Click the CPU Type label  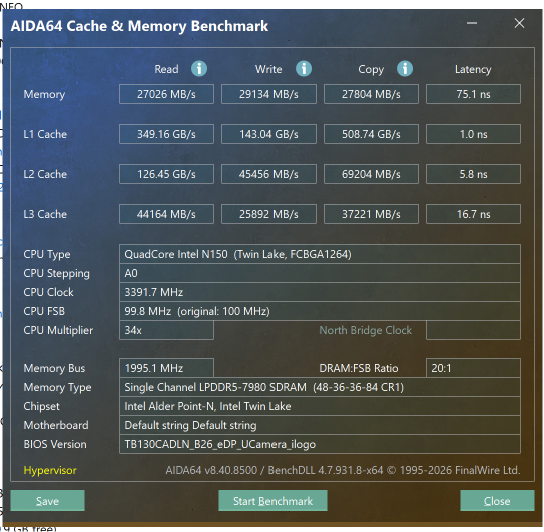(x=47, y=254)
